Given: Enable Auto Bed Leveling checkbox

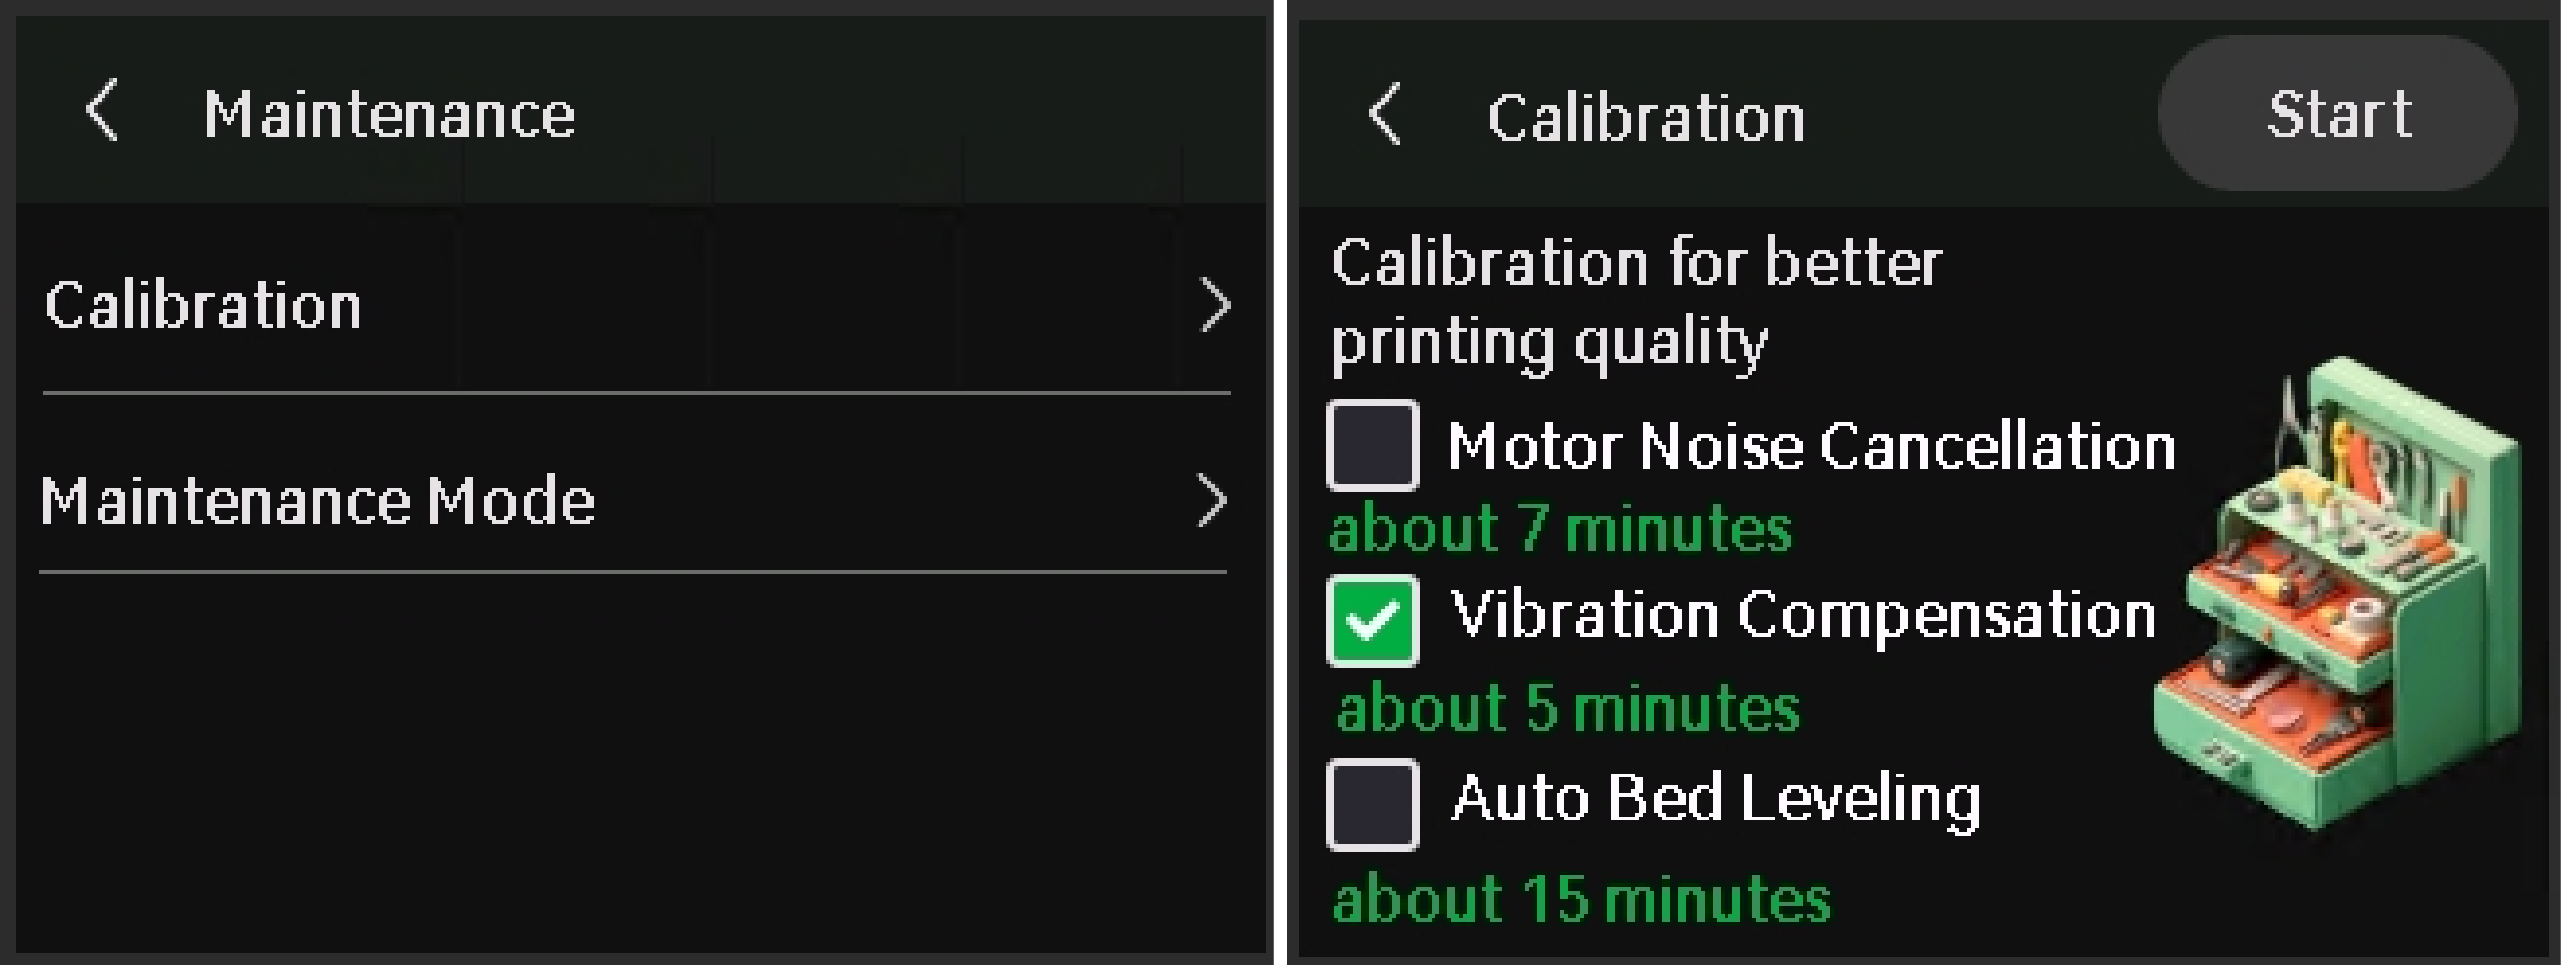Looking at the screenshot, I should [x=1372, y=804].
